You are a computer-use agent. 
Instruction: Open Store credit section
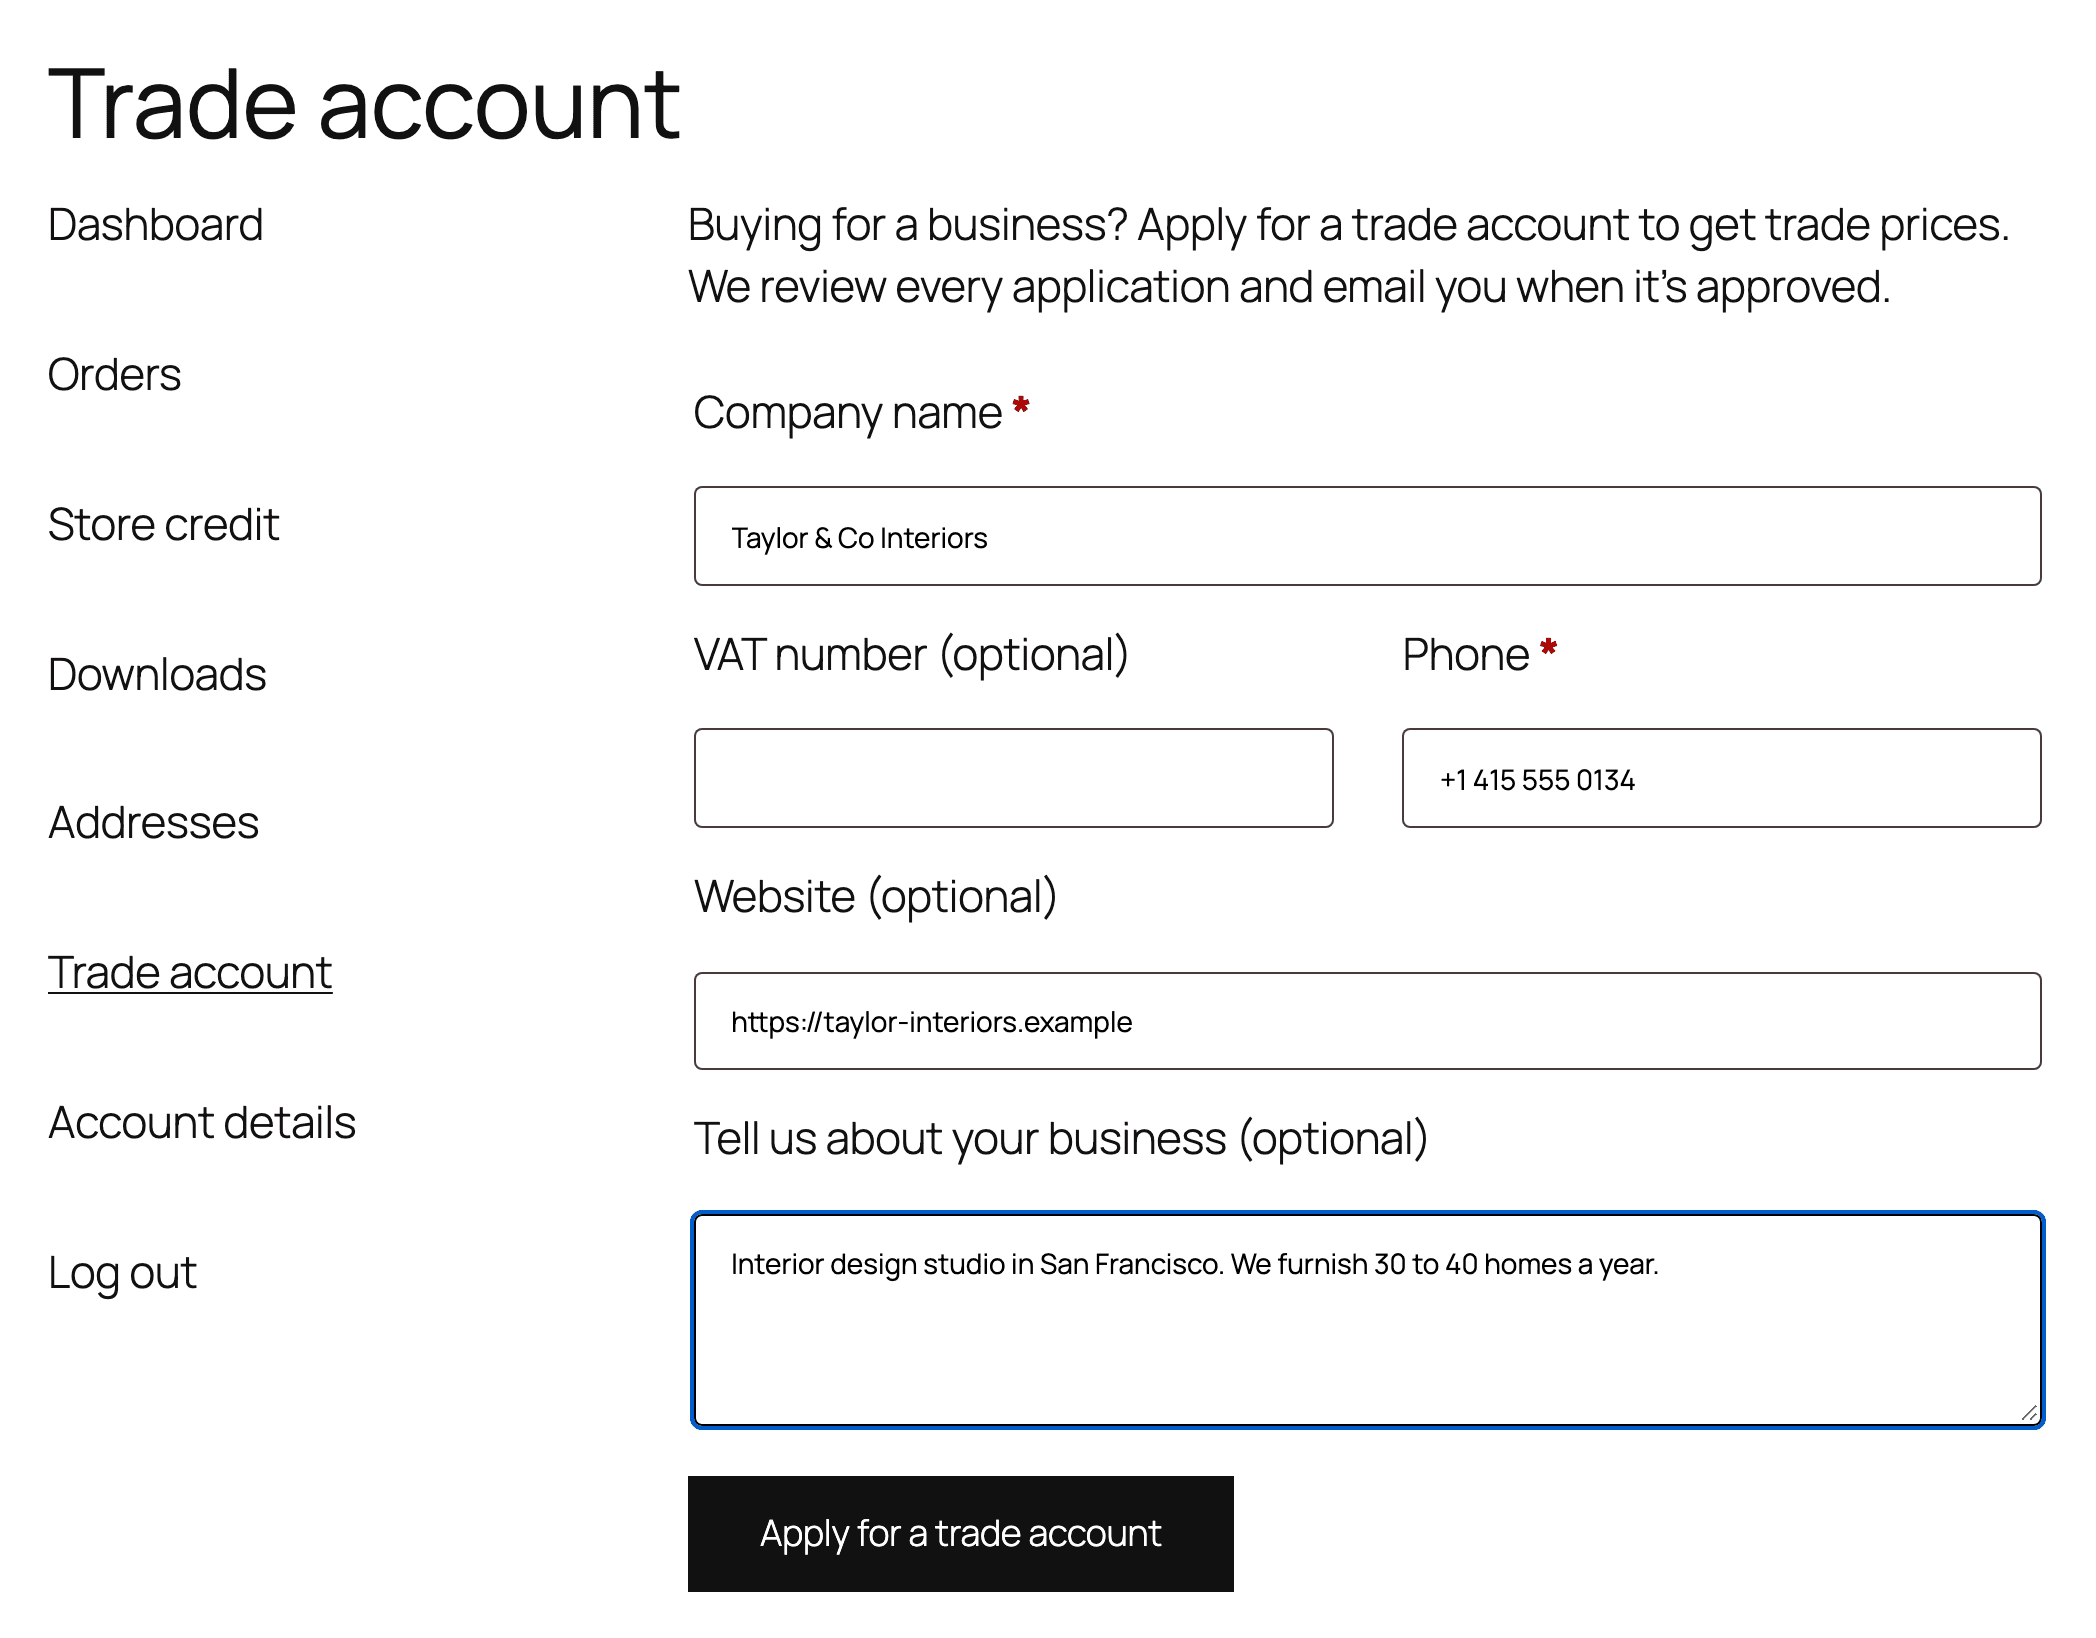click(163, 525)
